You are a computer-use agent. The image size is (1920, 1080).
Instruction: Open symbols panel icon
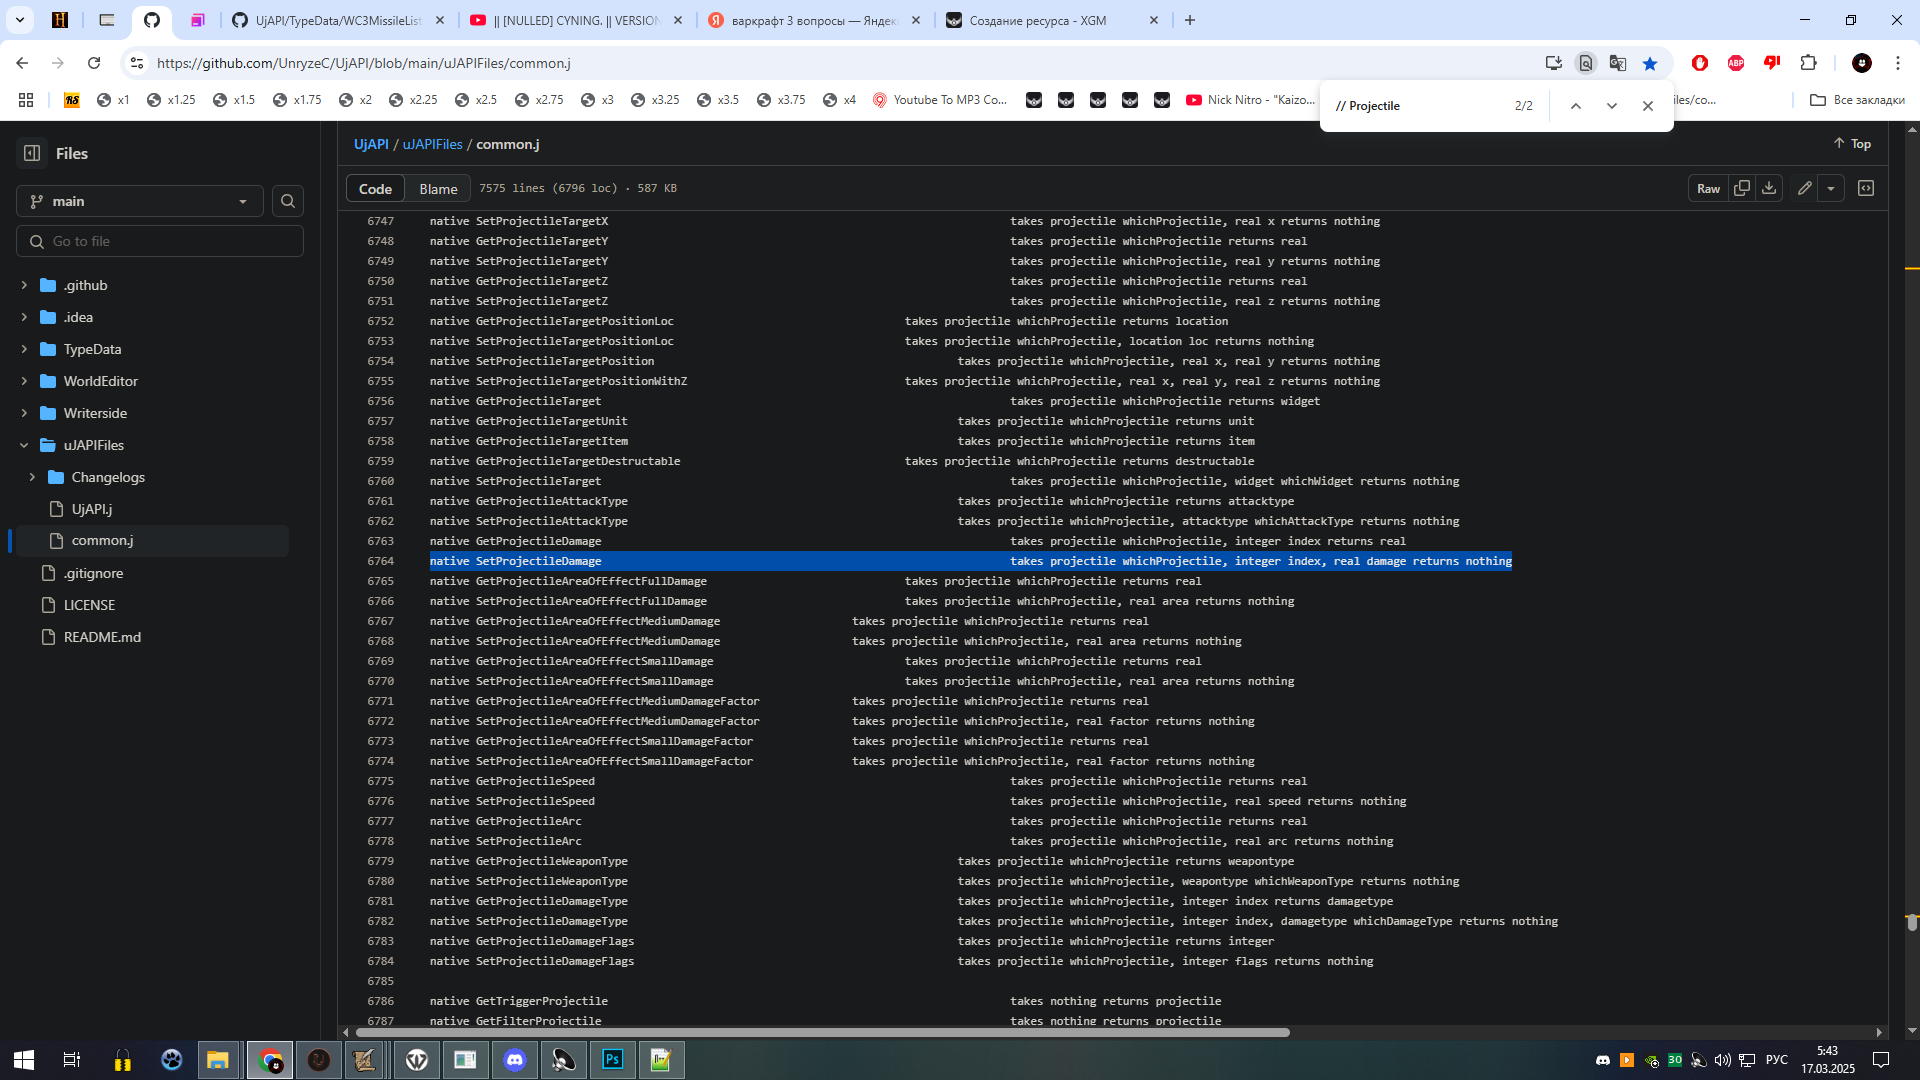click(x=1866, y=188)
